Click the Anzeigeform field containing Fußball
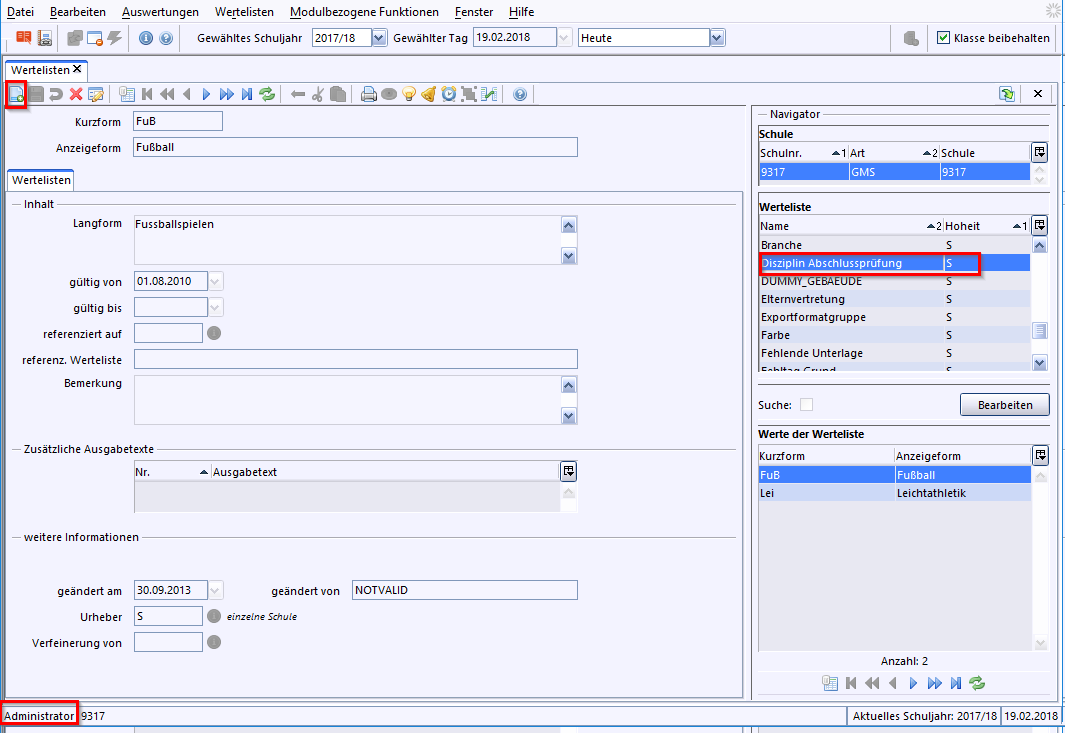 (x=355, y=147)
